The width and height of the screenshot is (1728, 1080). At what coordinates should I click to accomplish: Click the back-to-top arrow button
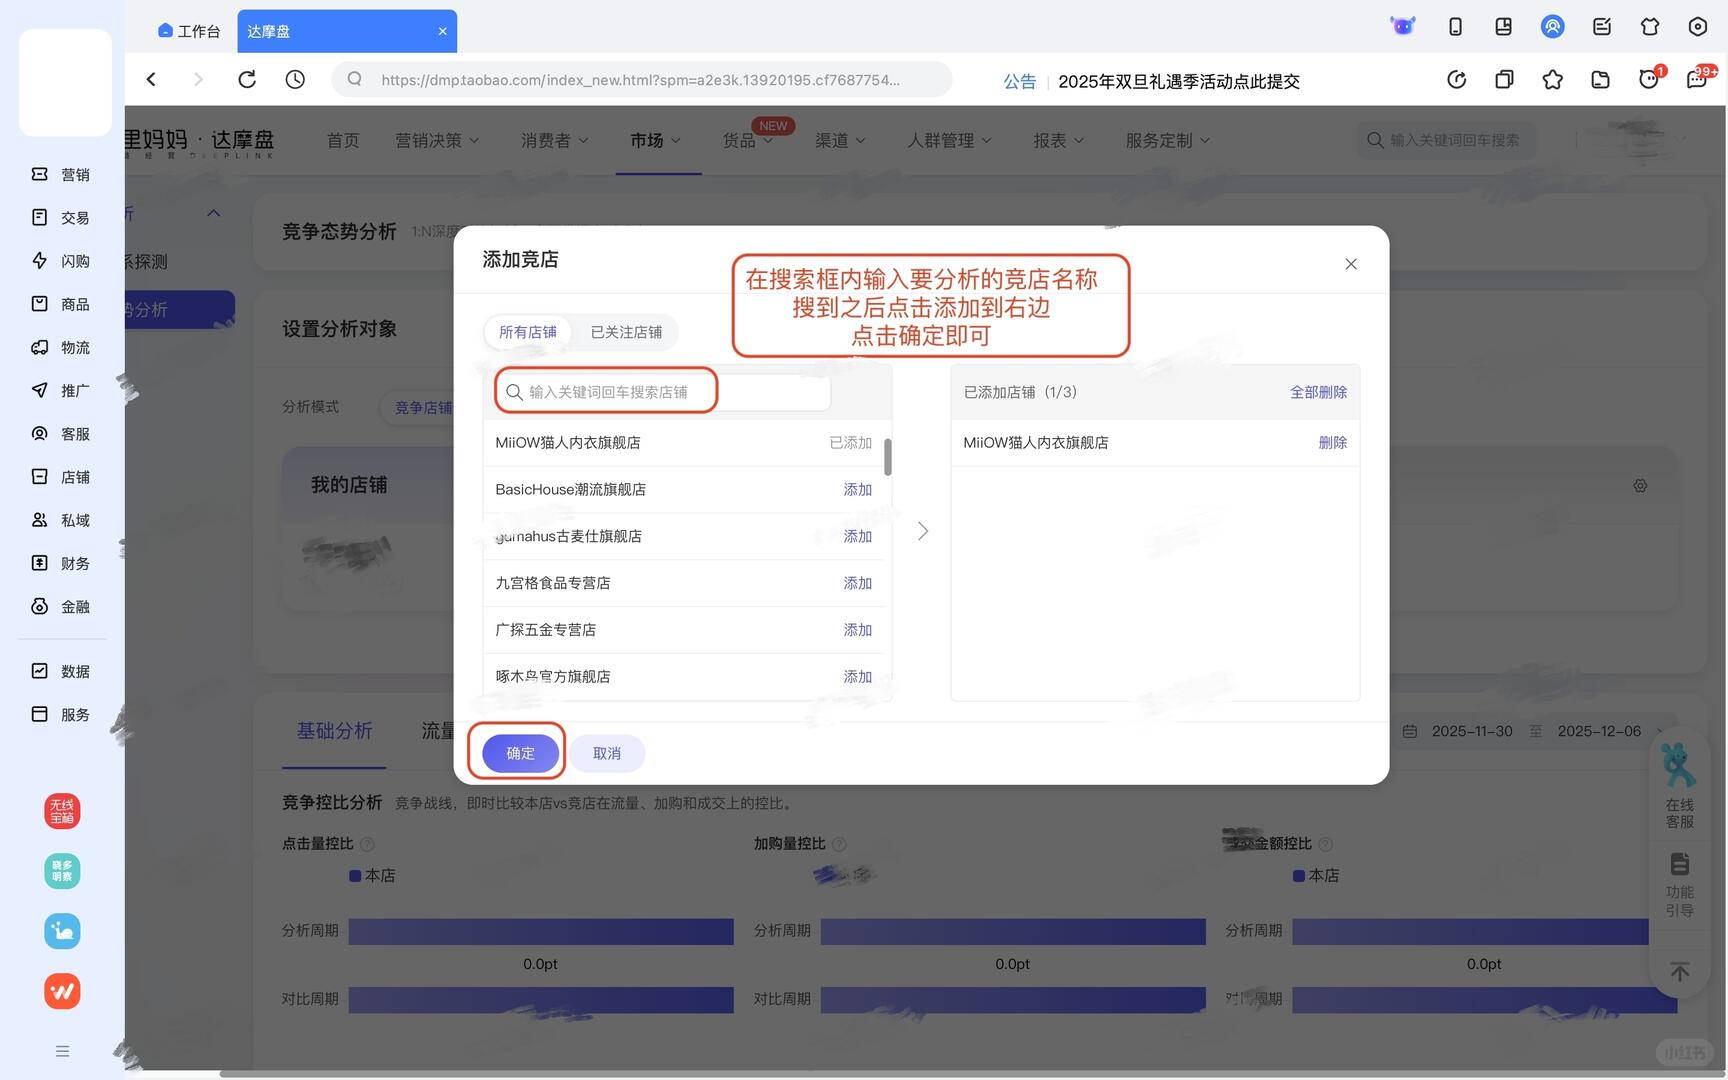[1679, 971]
